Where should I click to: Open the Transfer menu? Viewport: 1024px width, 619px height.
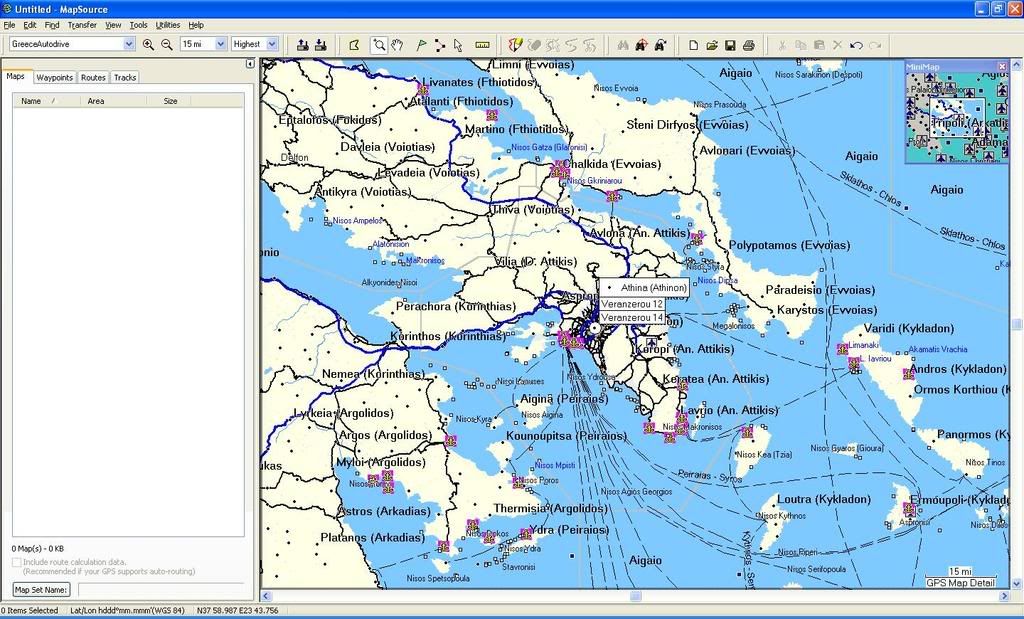(82, 25)
